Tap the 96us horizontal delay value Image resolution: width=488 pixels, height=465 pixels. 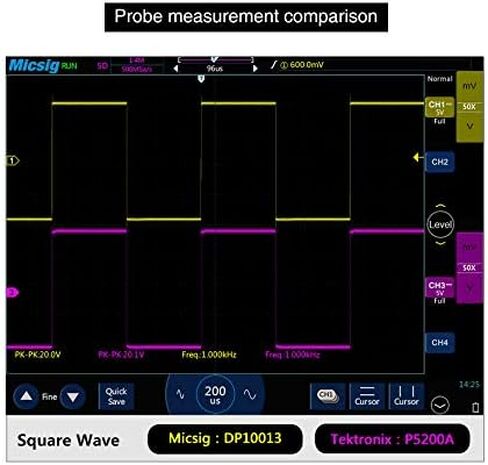(x=214, y=68)
